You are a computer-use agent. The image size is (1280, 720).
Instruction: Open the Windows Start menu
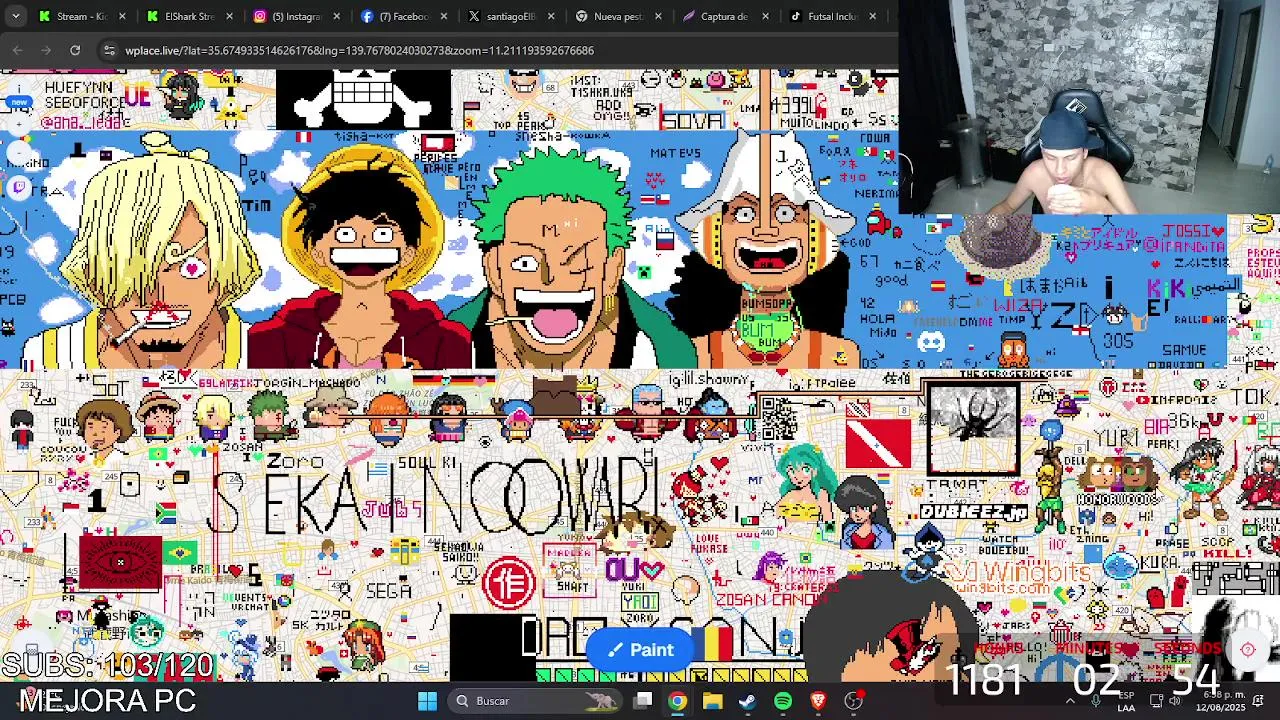coord(427,700)
